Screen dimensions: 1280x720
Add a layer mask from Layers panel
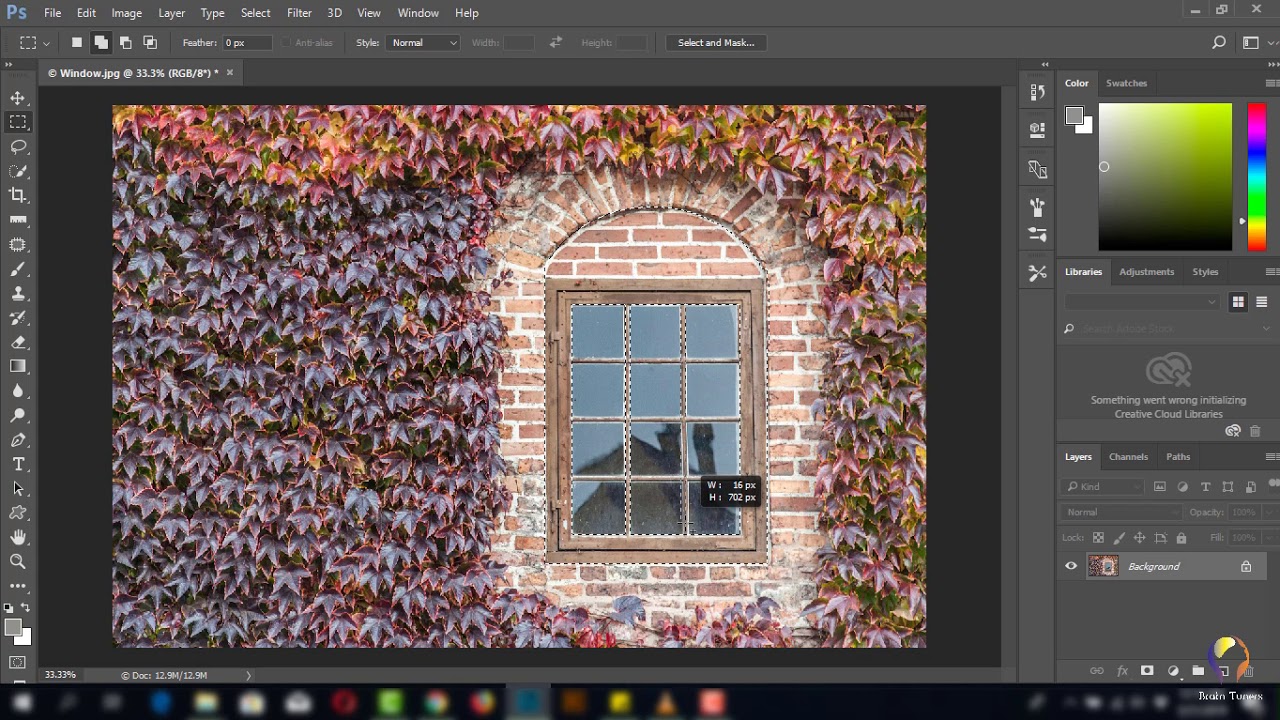[x=1147, y=671]
